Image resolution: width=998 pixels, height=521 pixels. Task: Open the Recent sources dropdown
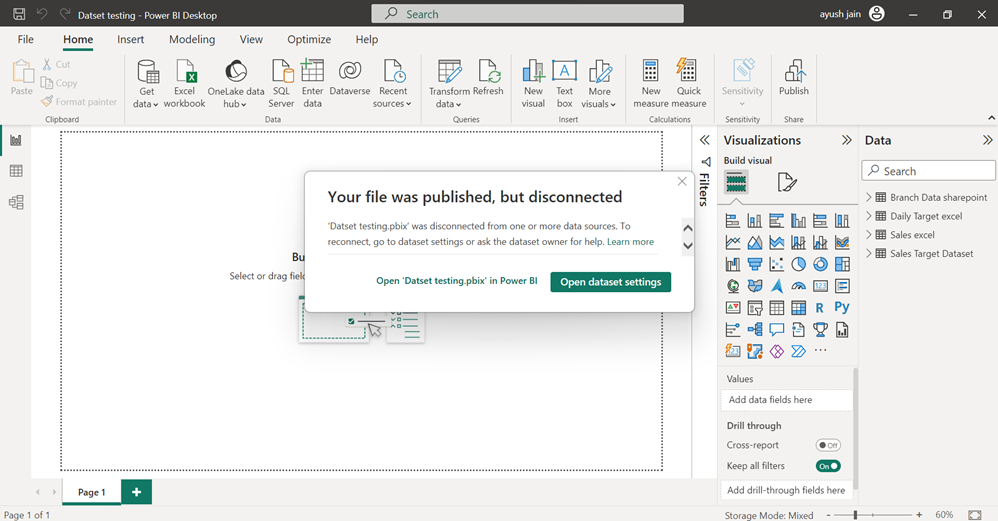pos(392,84)
